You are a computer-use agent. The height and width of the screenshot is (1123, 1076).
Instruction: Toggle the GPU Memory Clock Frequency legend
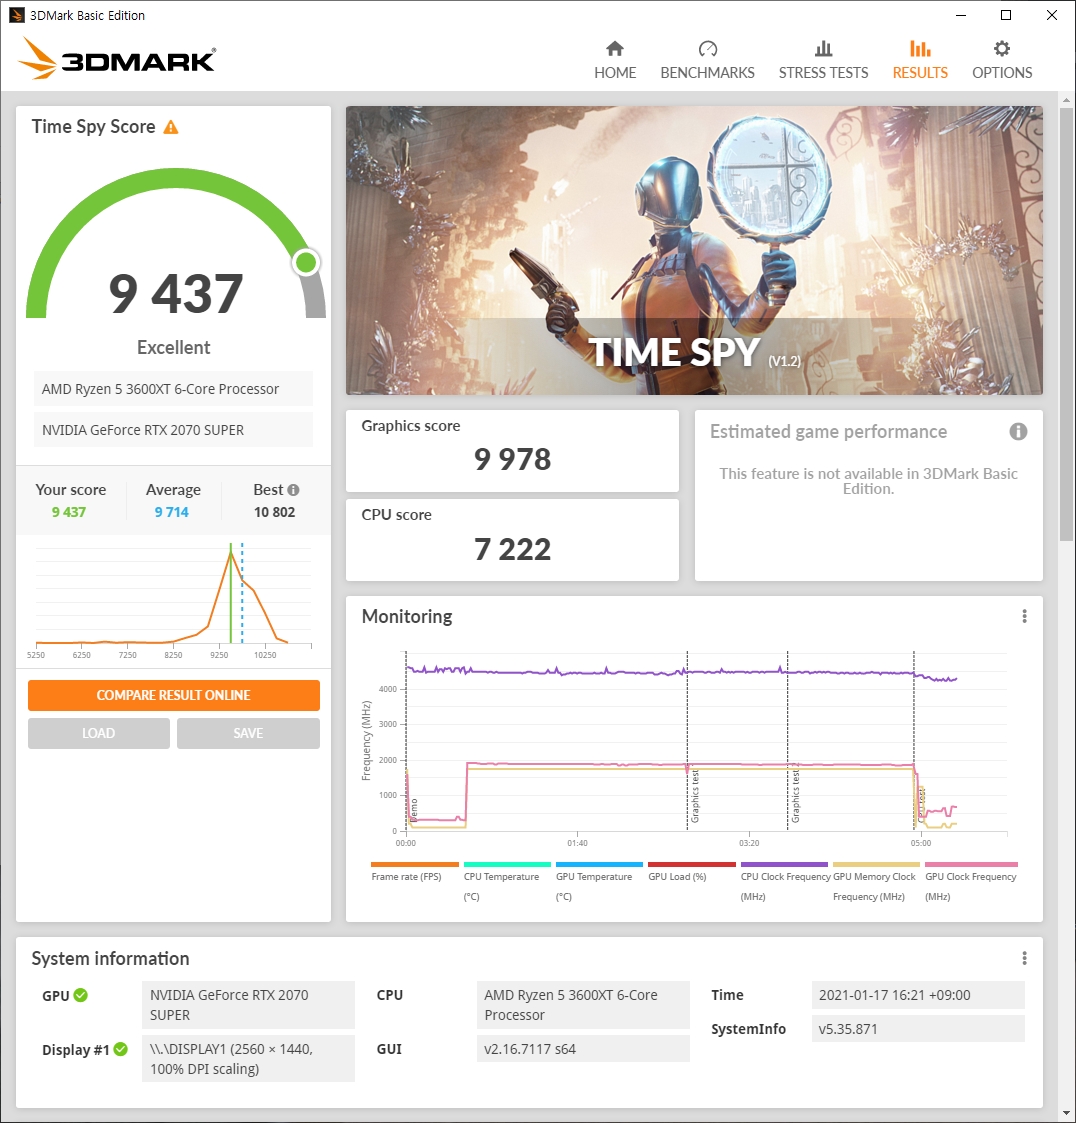coord(875,882)
